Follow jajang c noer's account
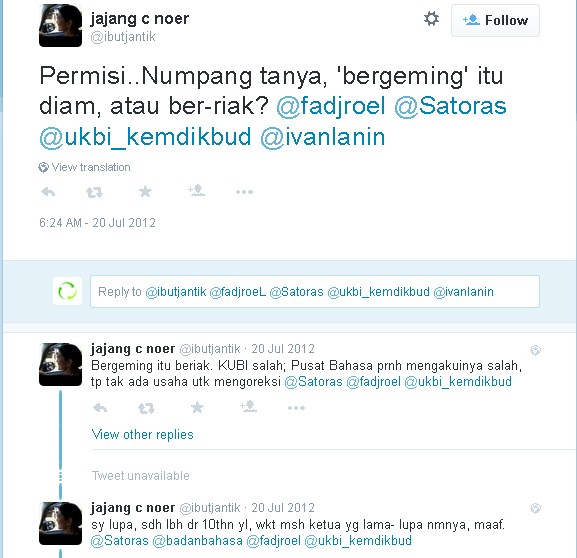Viewport: 577px width, 558px height. (x=495, y=20)
